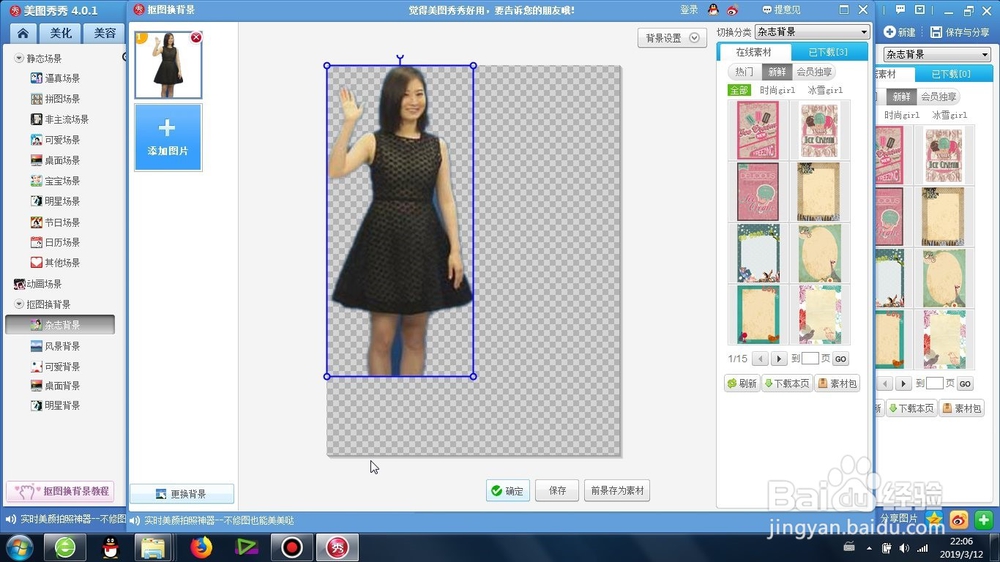Viewport: 1000px width, 562px height.
Task: Click the Weibo icon in title bar
Action: click(x=732, y=10)
